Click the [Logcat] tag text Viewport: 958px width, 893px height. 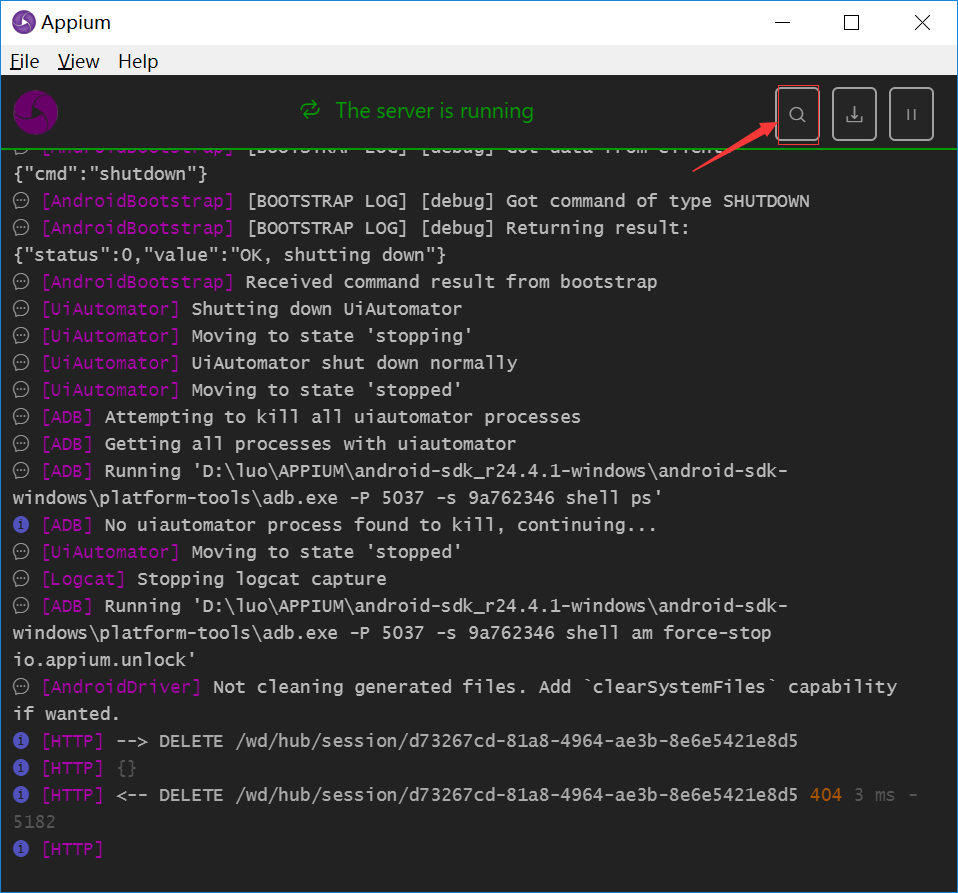[83, 579]
